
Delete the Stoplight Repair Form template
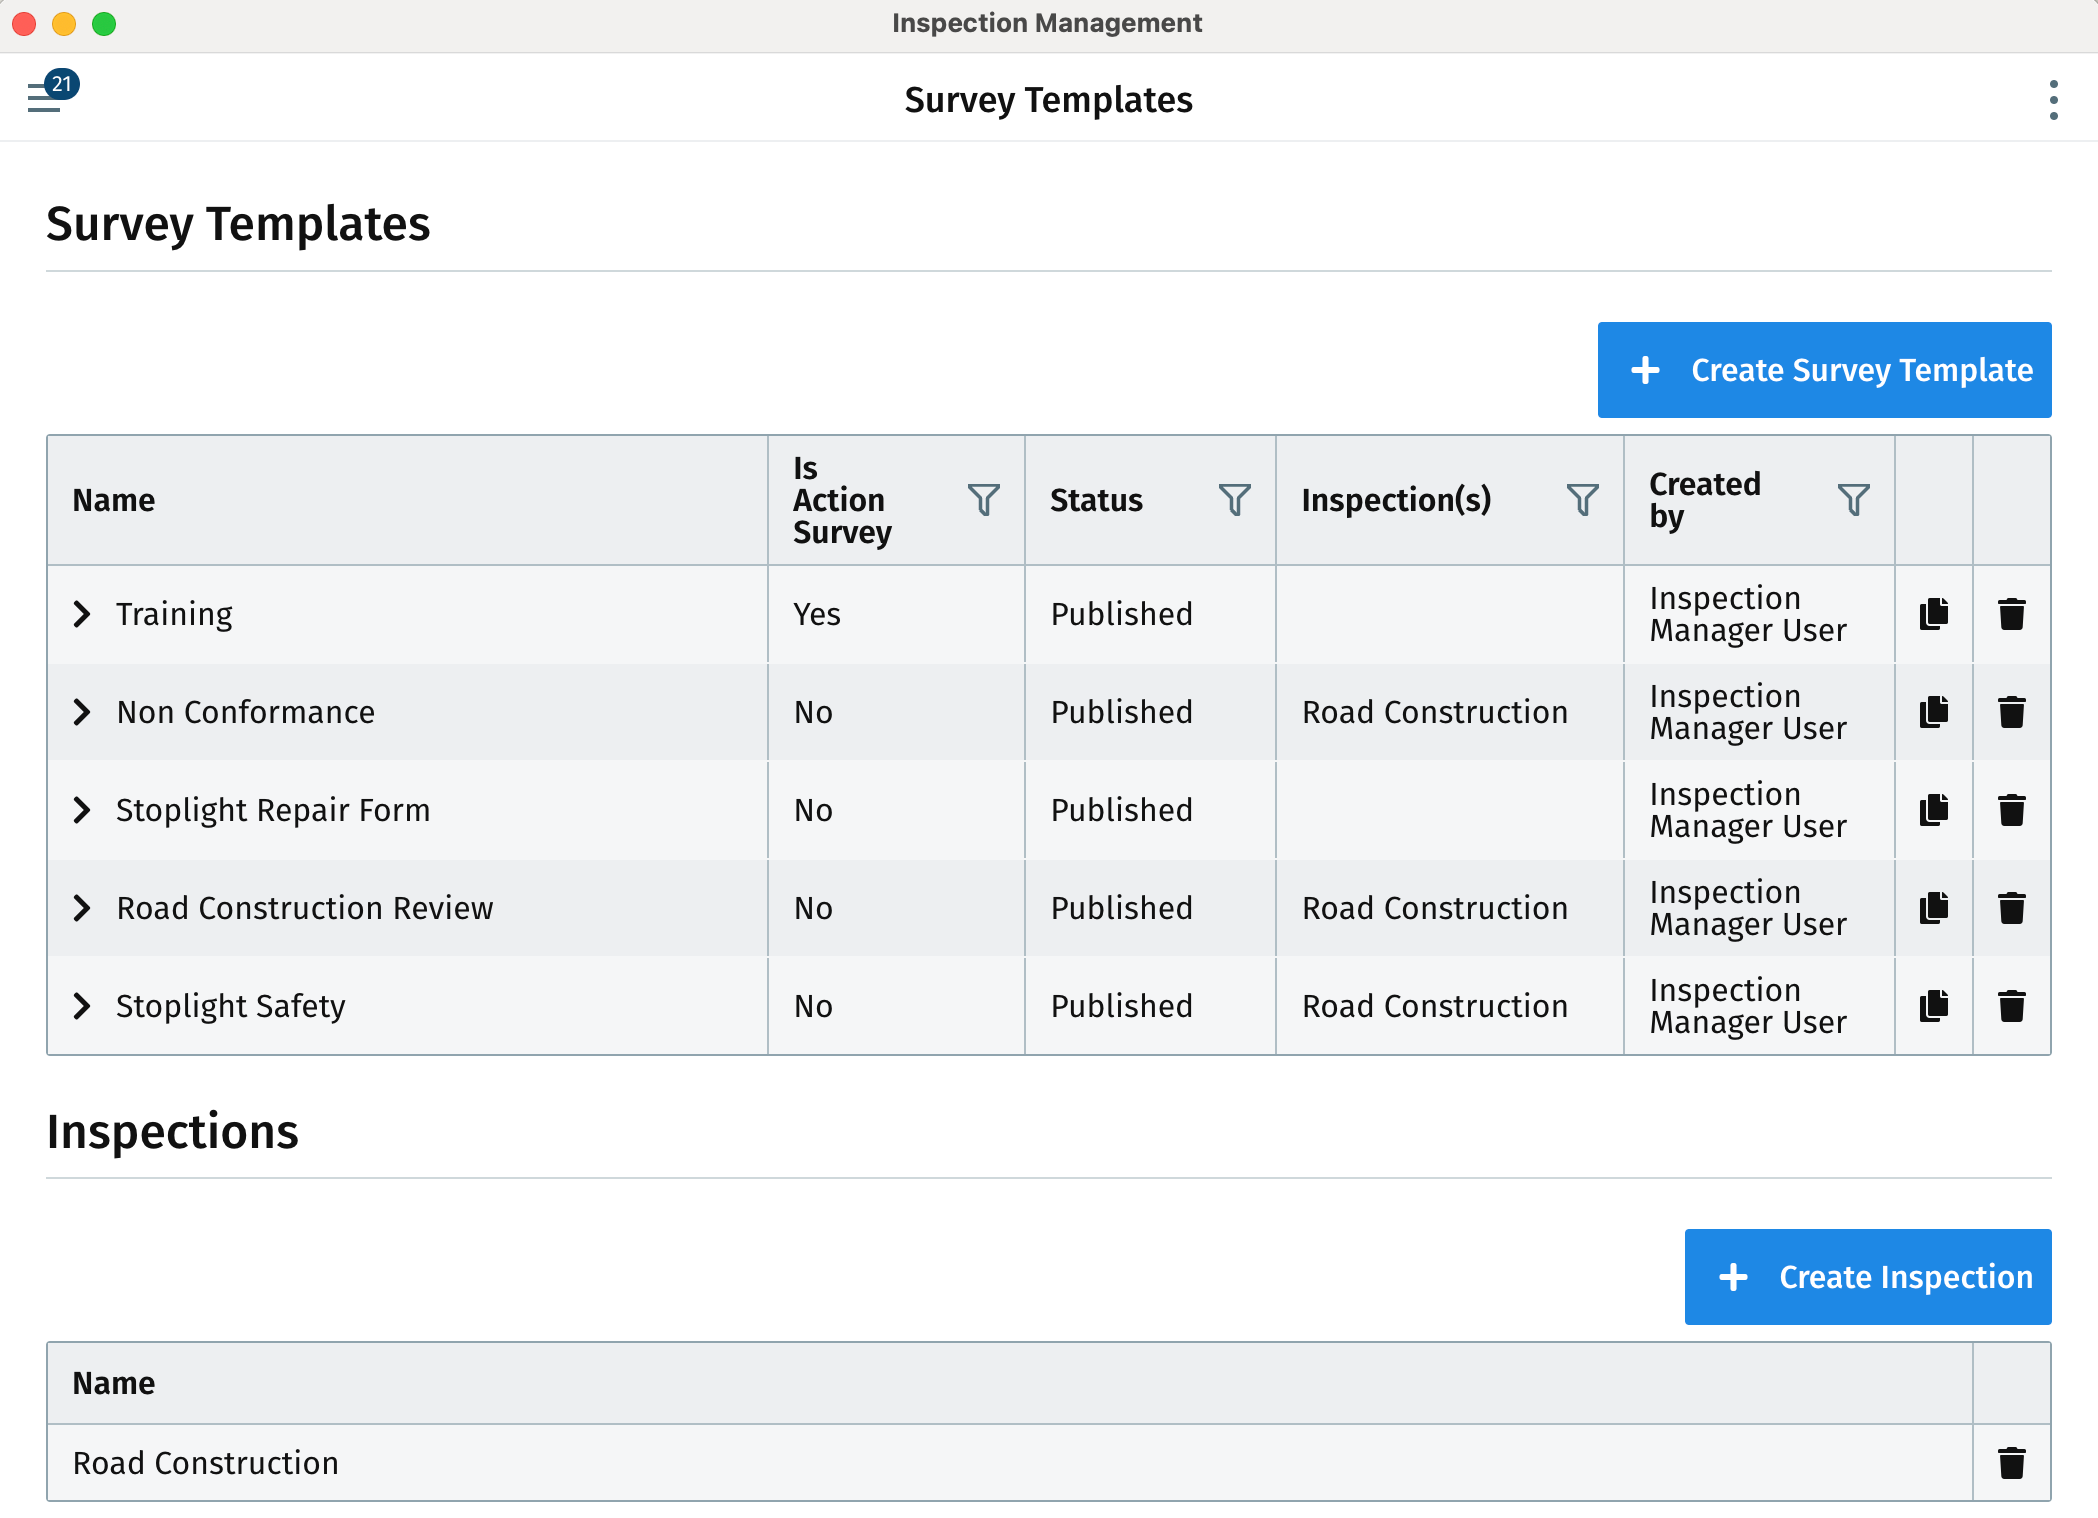click(2010, 810)
